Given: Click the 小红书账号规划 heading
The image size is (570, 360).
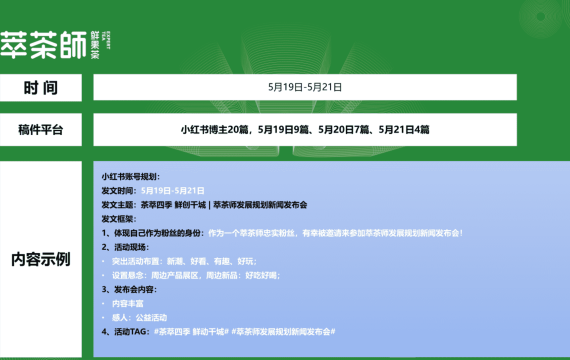Looking at the screenshot, I should point(131,177).
